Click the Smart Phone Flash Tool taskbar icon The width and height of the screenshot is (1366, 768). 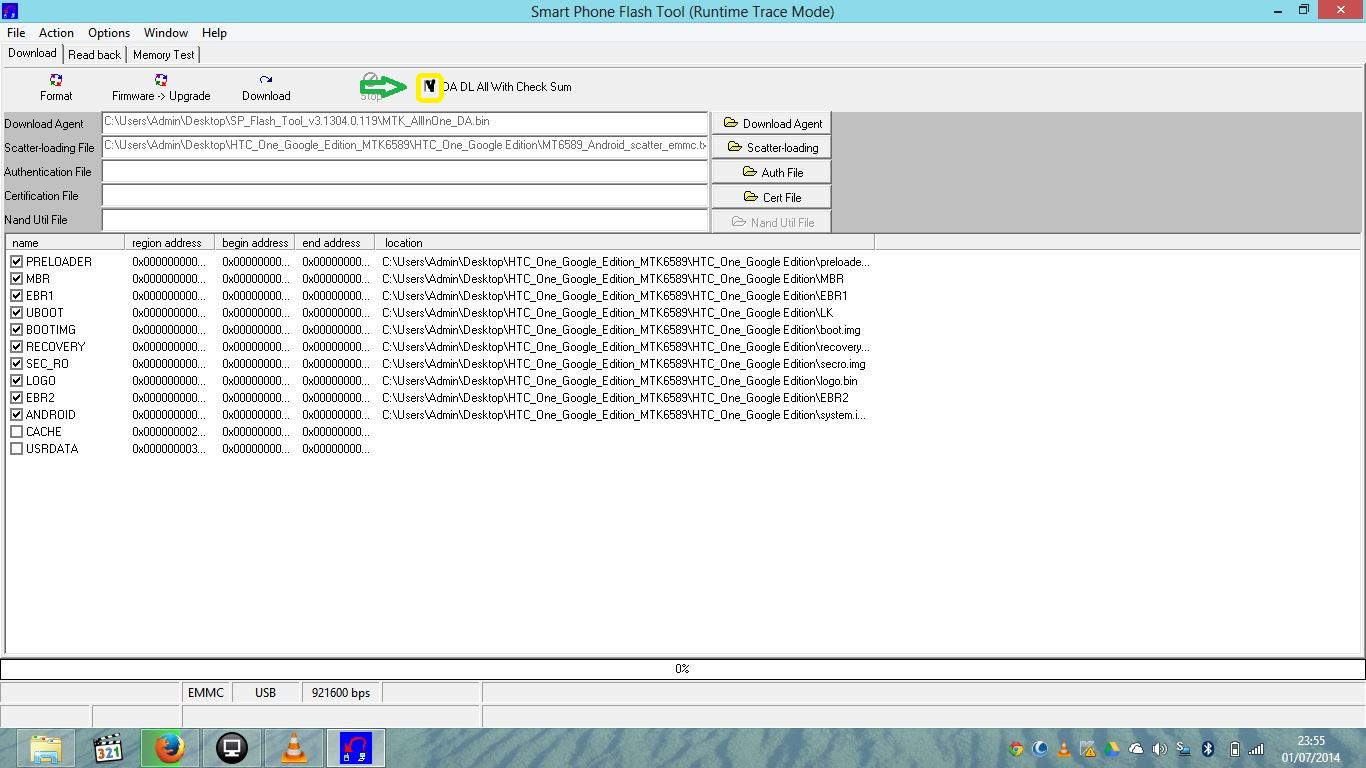[356, 747]
